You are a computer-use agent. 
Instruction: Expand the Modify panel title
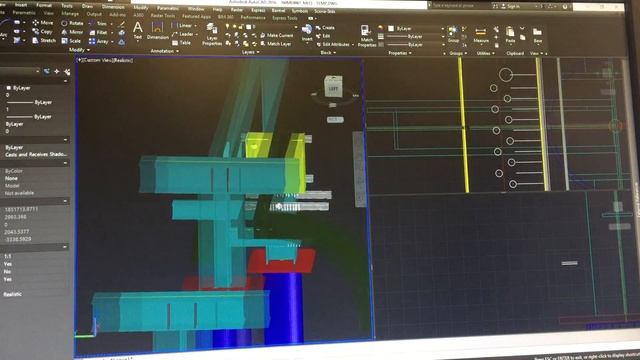(79, 50)
